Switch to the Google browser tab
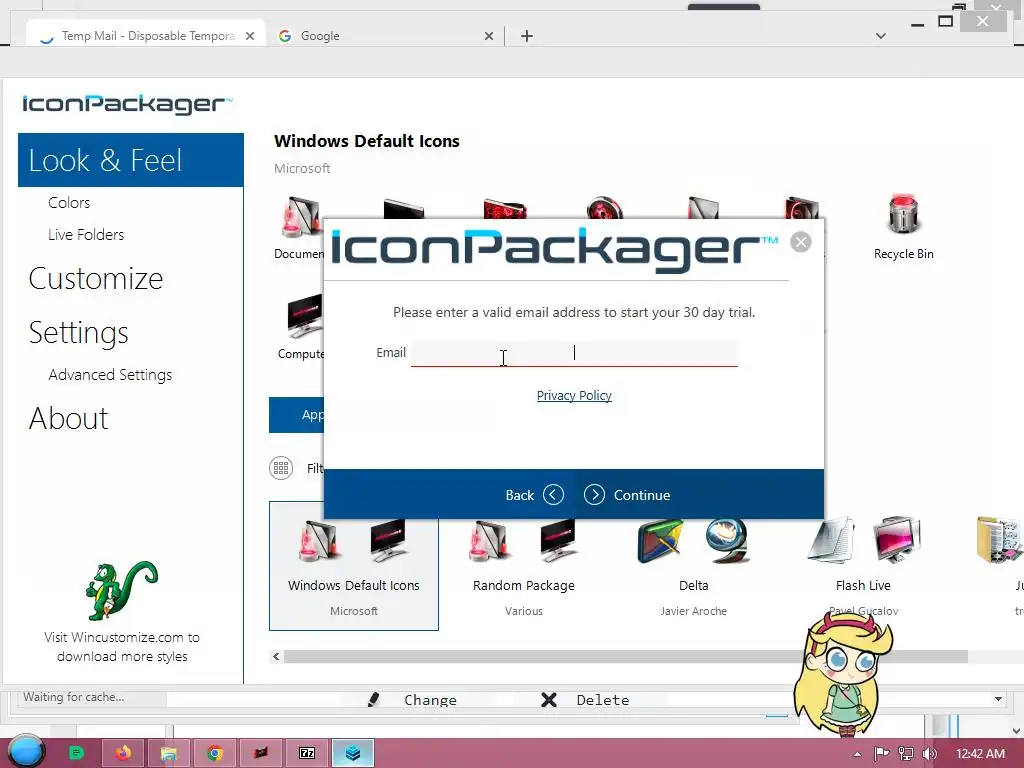The width and height of the screenshot is (1024, 768). (x=385, y=36)
